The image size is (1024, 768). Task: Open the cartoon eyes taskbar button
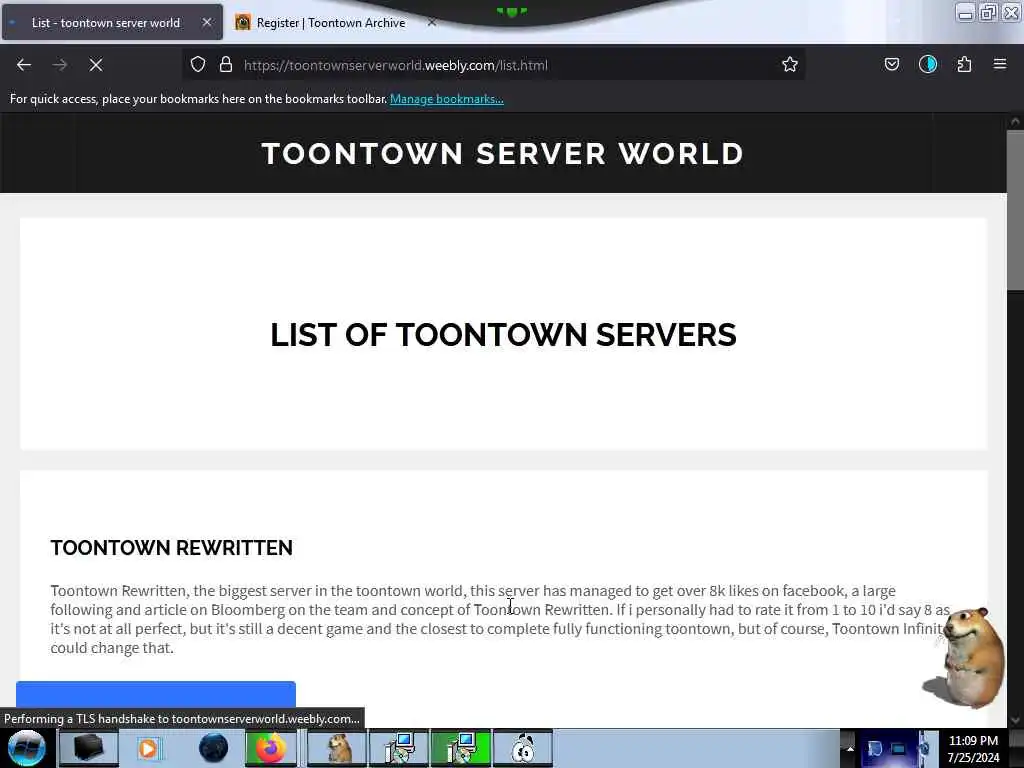pyautogui.click(x=523, y=748)
